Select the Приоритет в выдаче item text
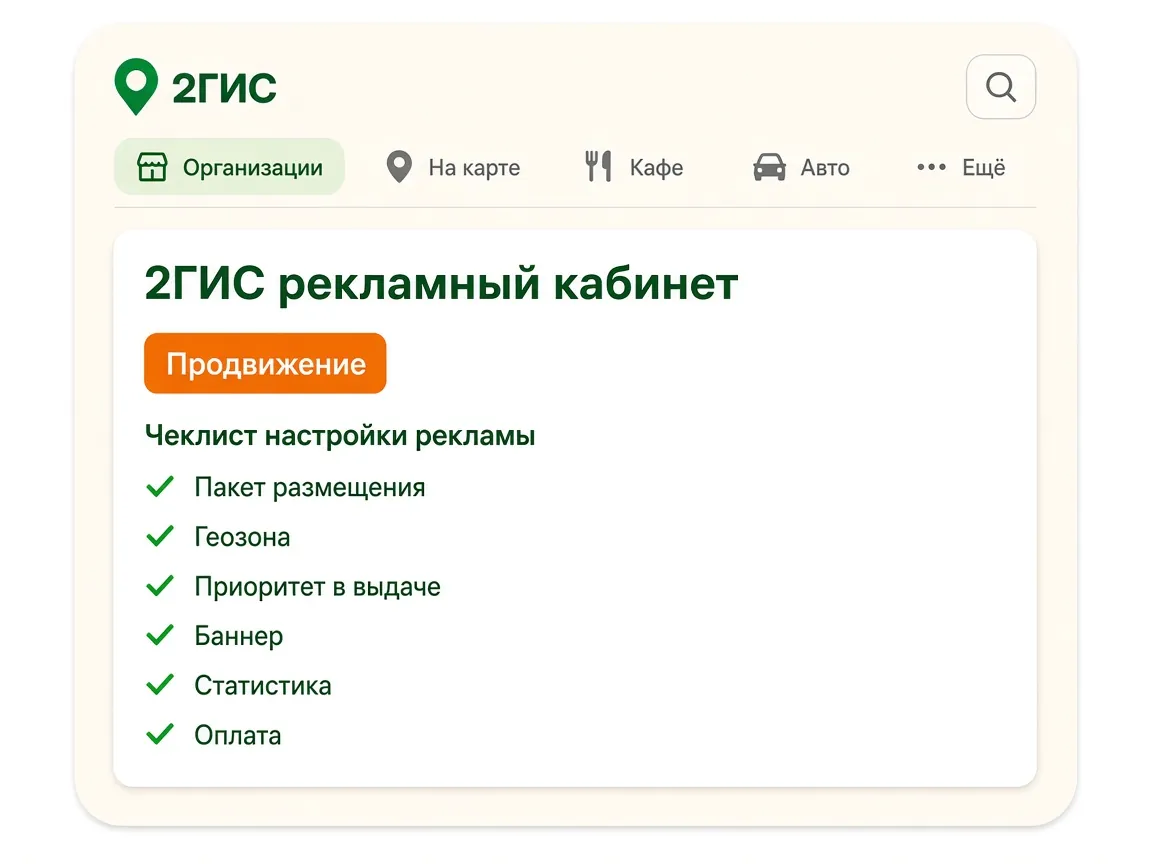 coord(317,587)
